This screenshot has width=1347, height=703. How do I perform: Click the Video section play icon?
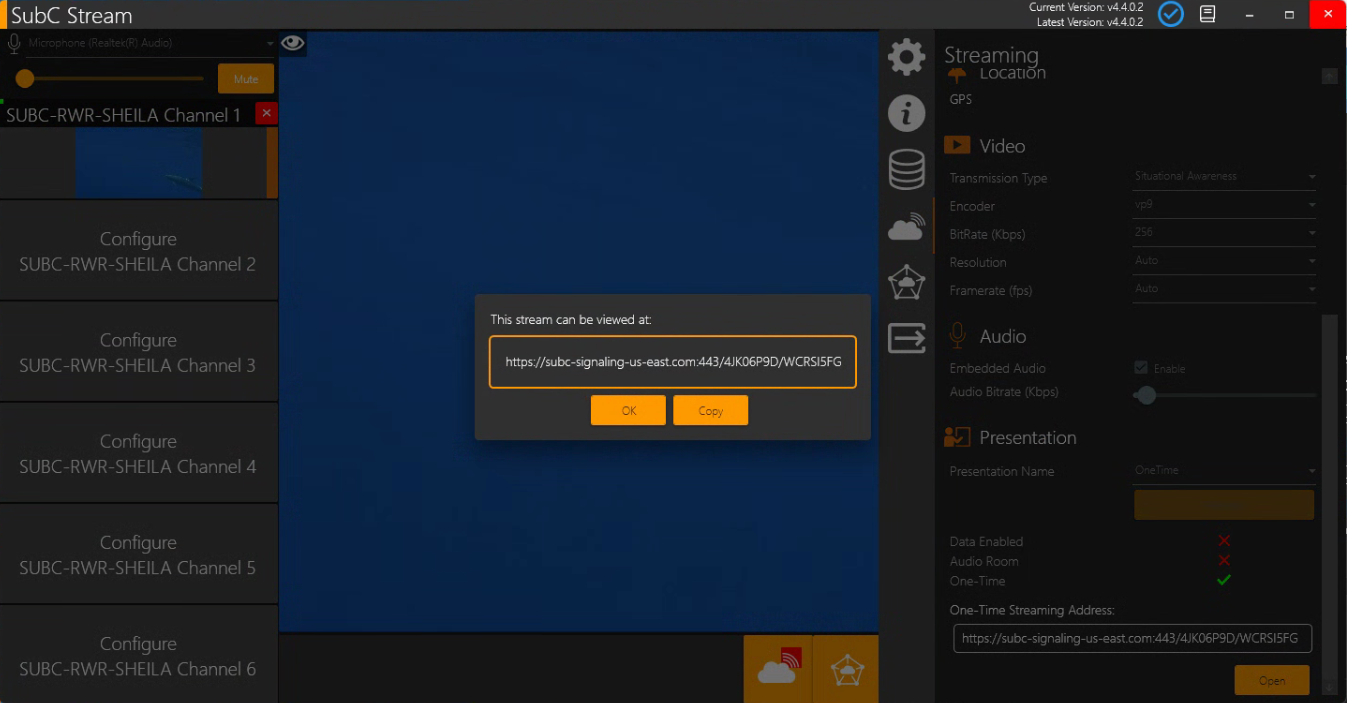[x=957, y=145]
